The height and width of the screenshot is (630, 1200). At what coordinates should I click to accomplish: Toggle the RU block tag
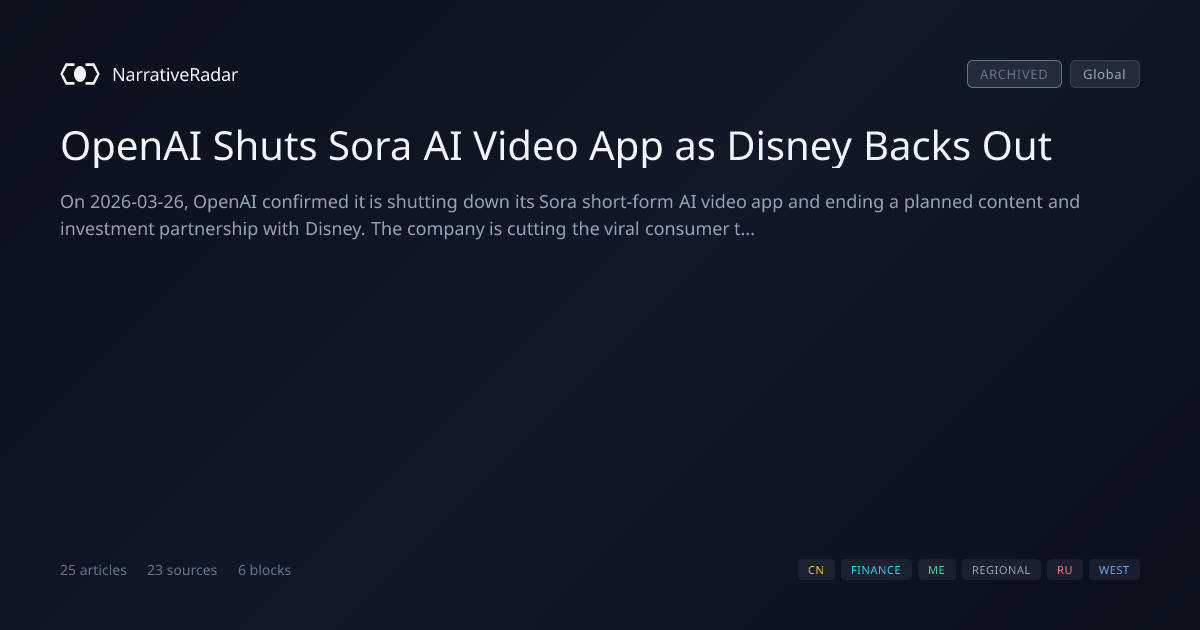[x=1065, y=570]
